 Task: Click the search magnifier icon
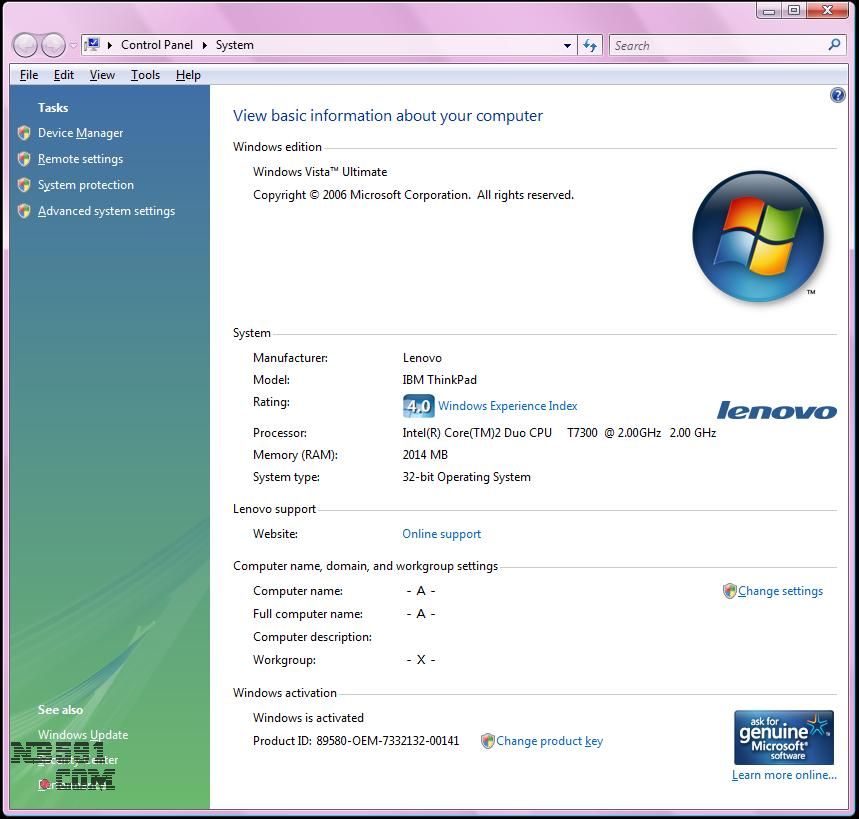tap(835, 45)
